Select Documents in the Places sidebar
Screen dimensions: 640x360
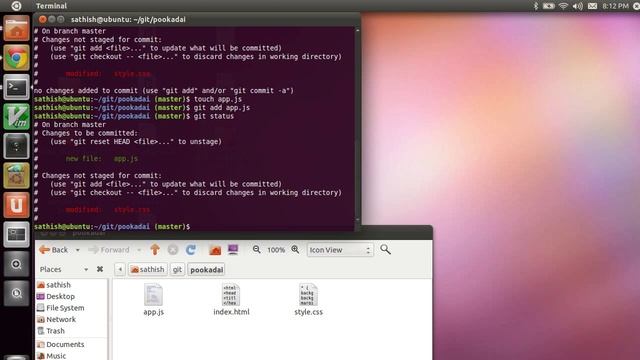pyautogui.click(x=60, y=344)
